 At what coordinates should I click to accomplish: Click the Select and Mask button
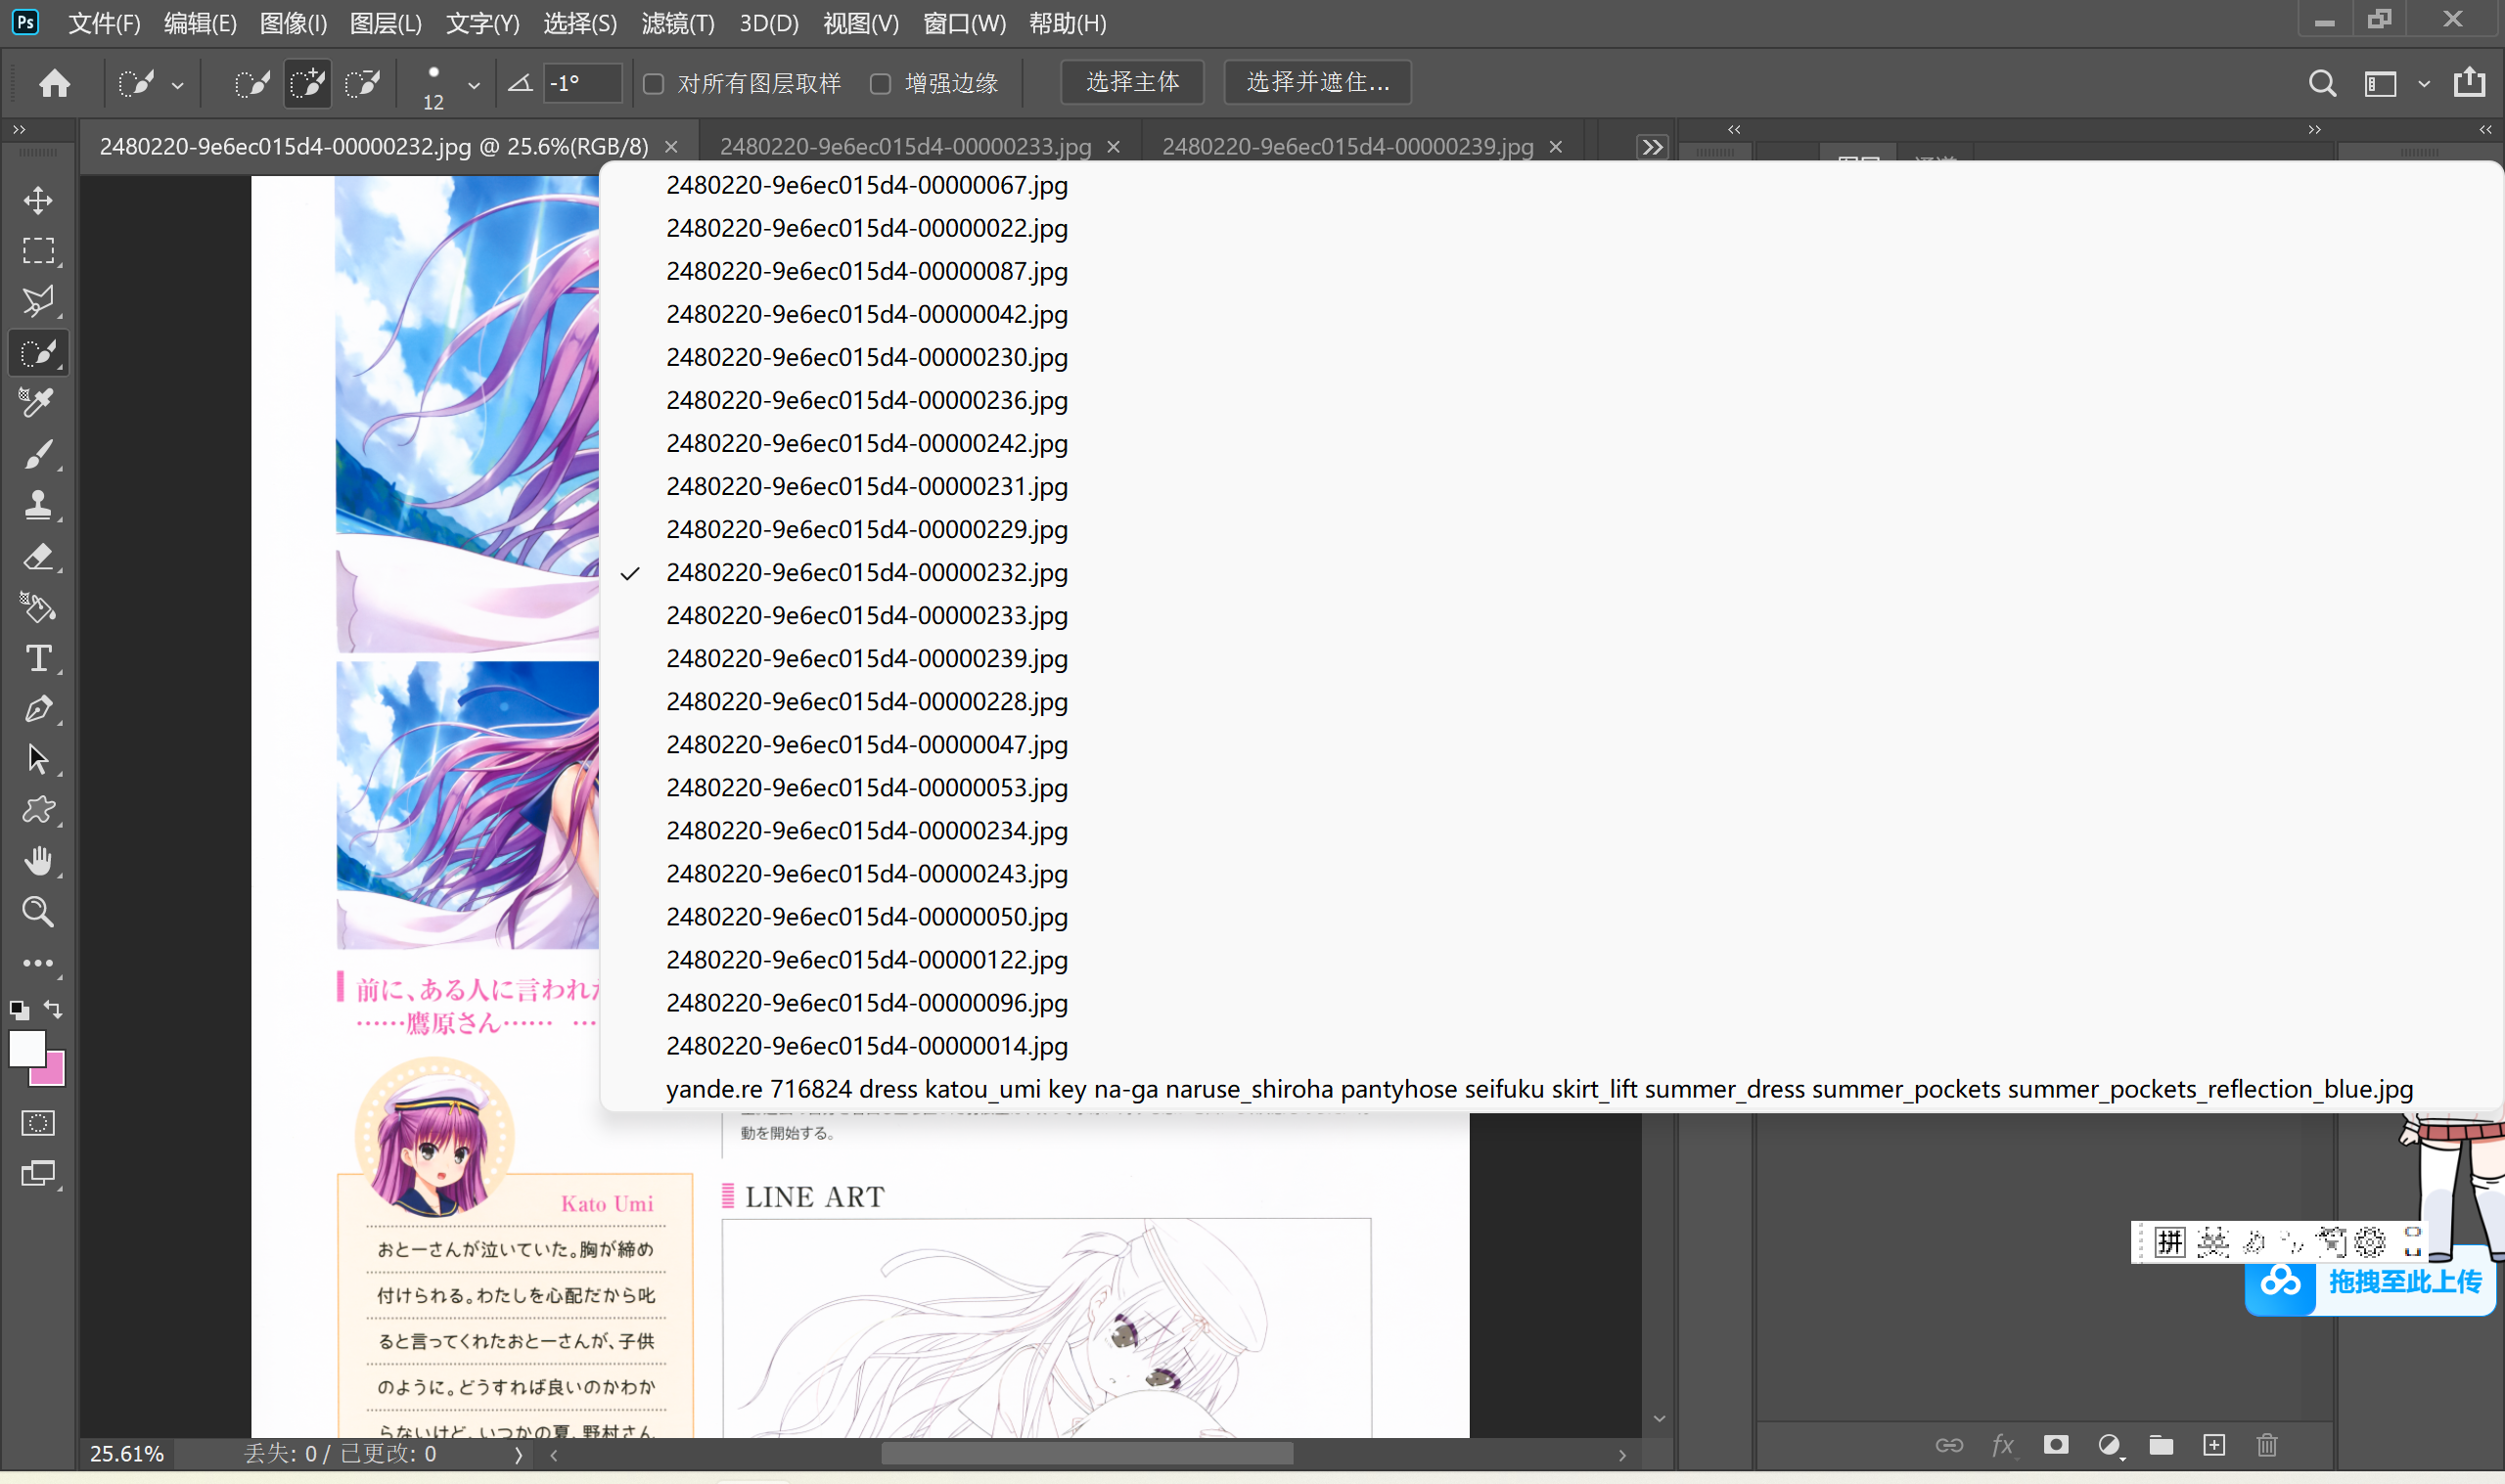[1318, 82]
